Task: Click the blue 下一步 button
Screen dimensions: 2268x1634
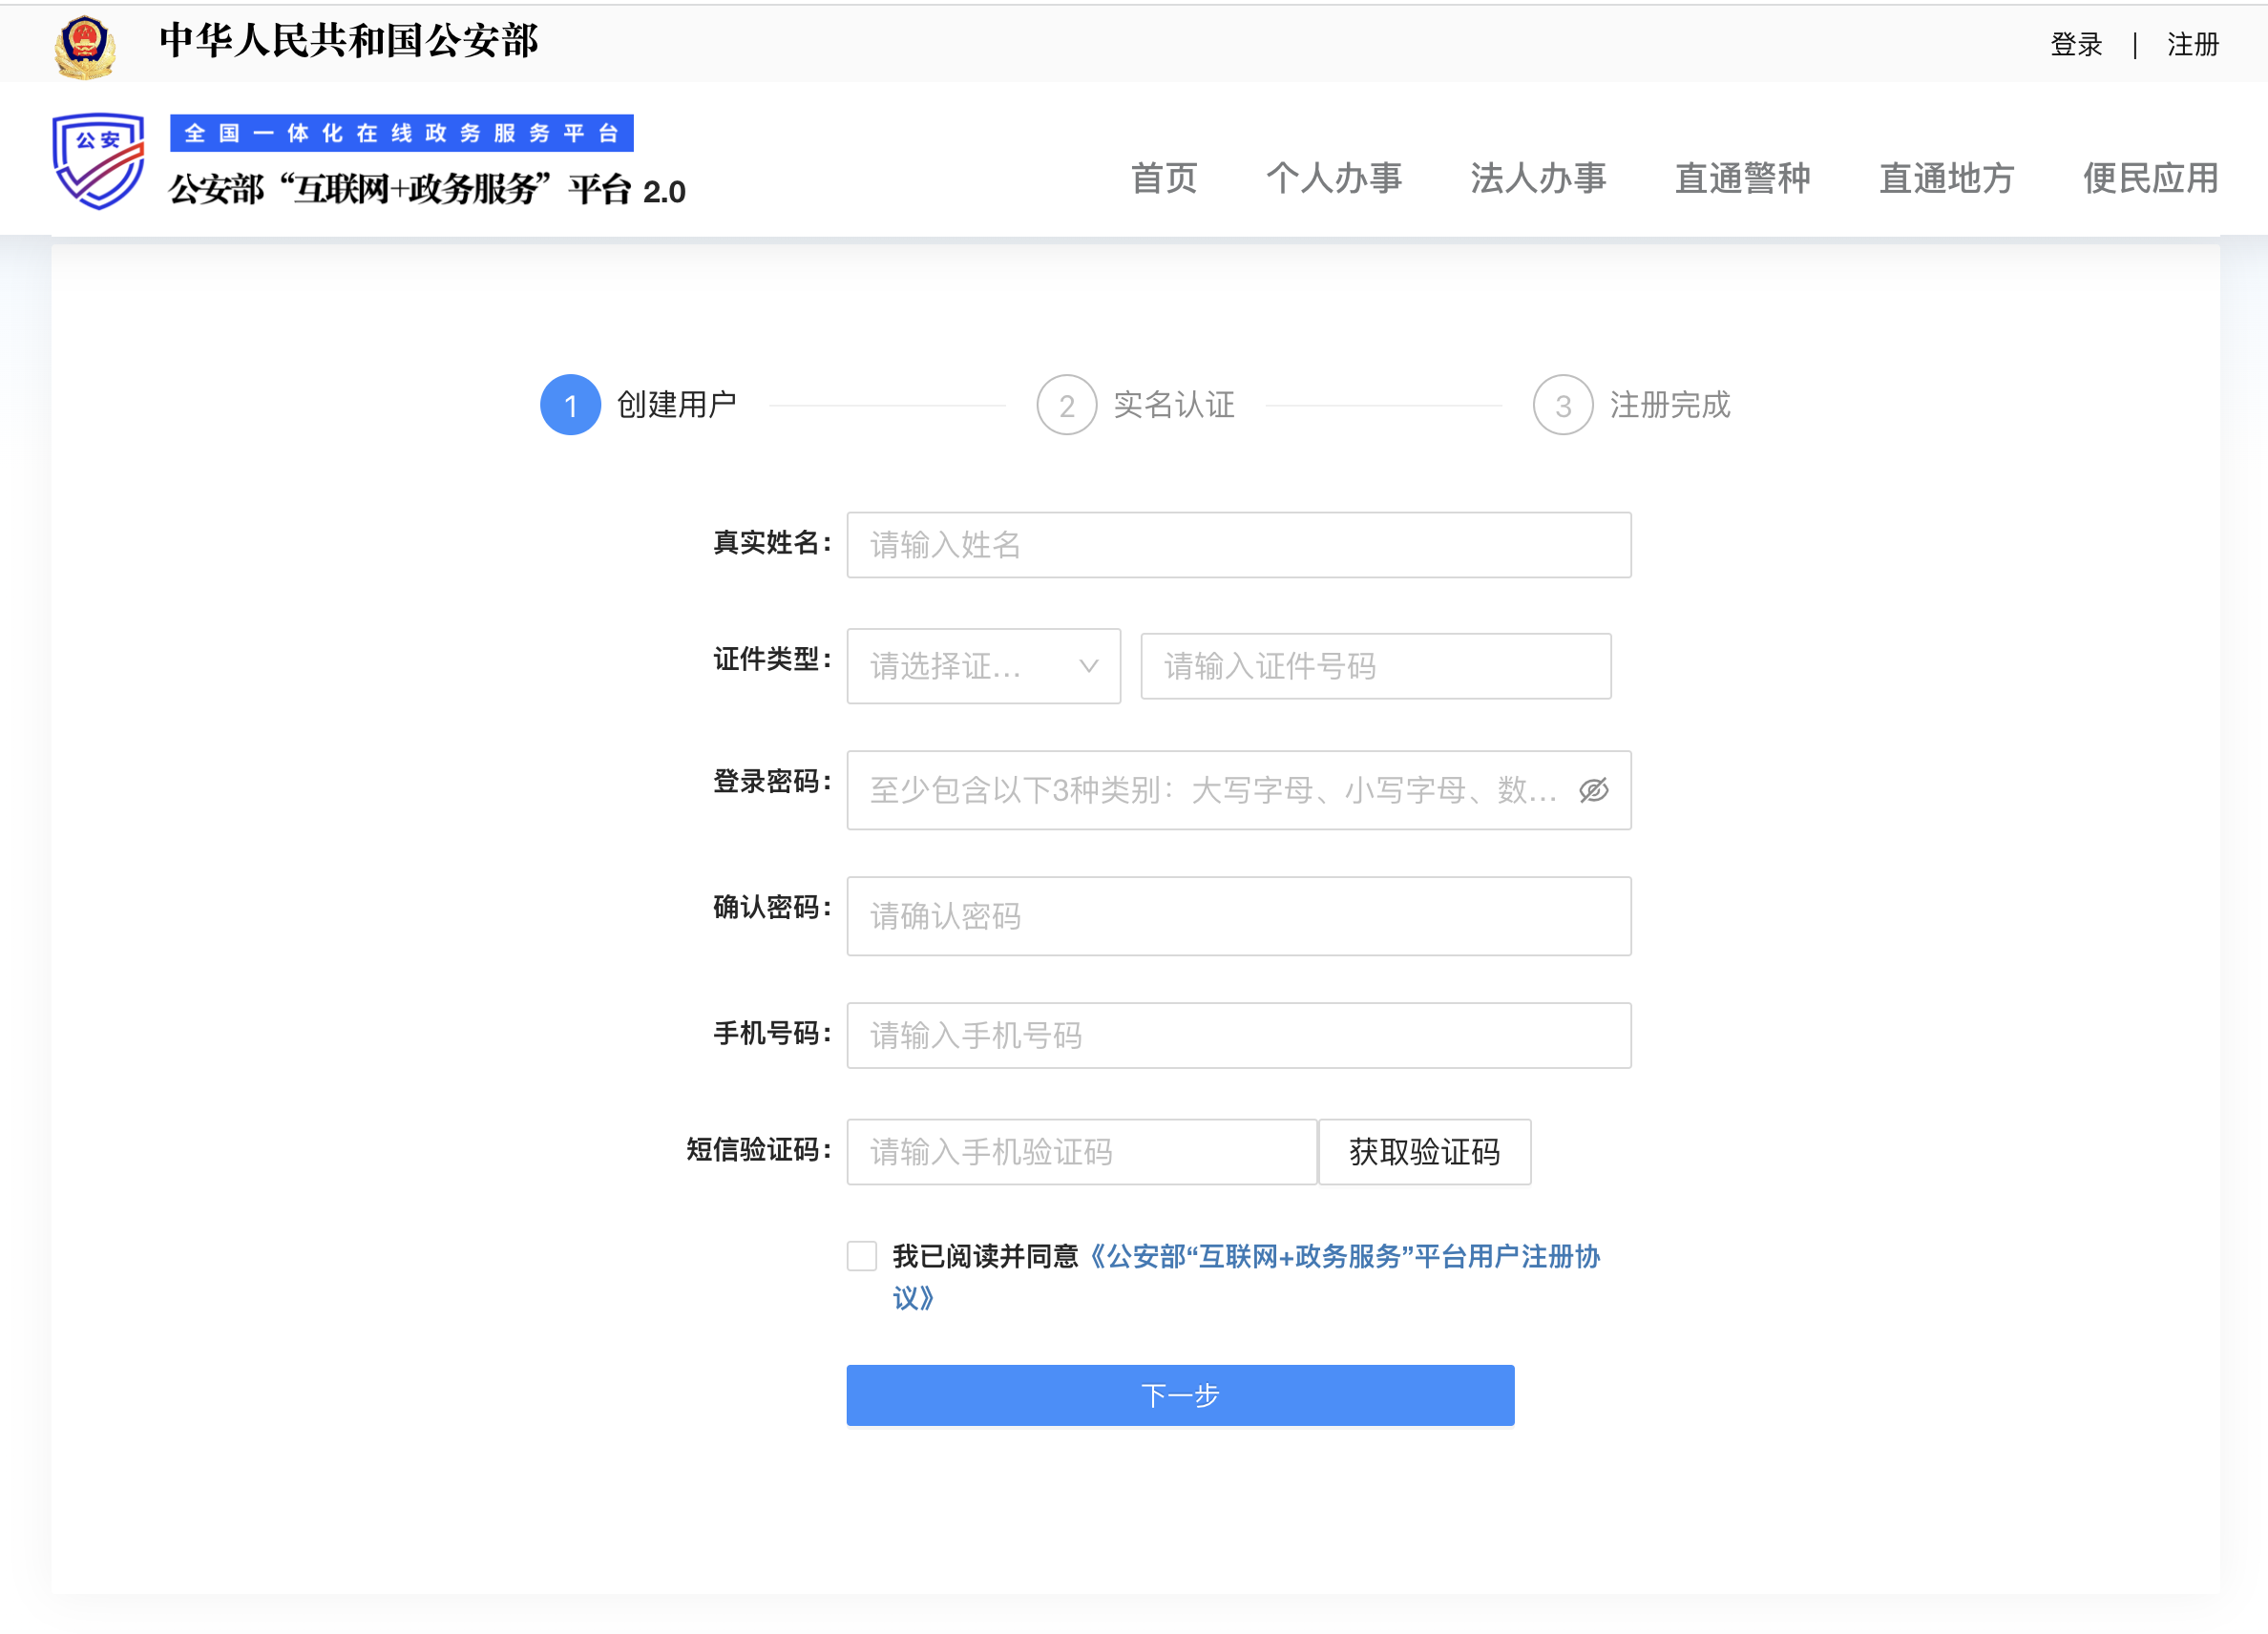Action: click(1180, 1395)
